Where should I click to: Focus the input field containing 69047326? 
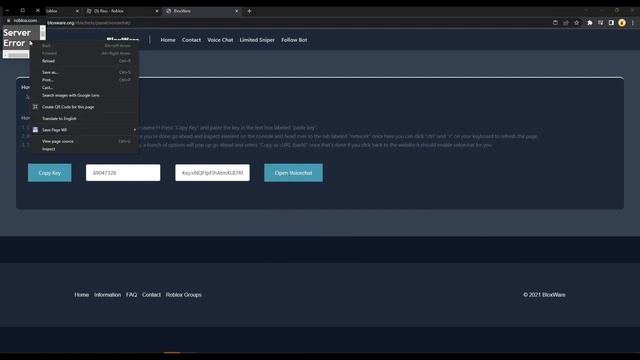click(123, 173)
